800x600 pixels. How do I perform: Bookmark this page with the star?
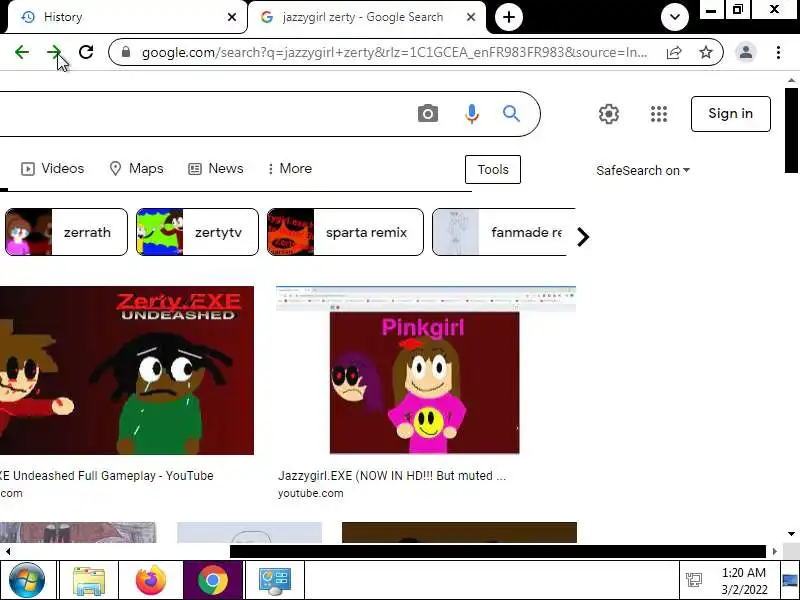pos(706,52)
